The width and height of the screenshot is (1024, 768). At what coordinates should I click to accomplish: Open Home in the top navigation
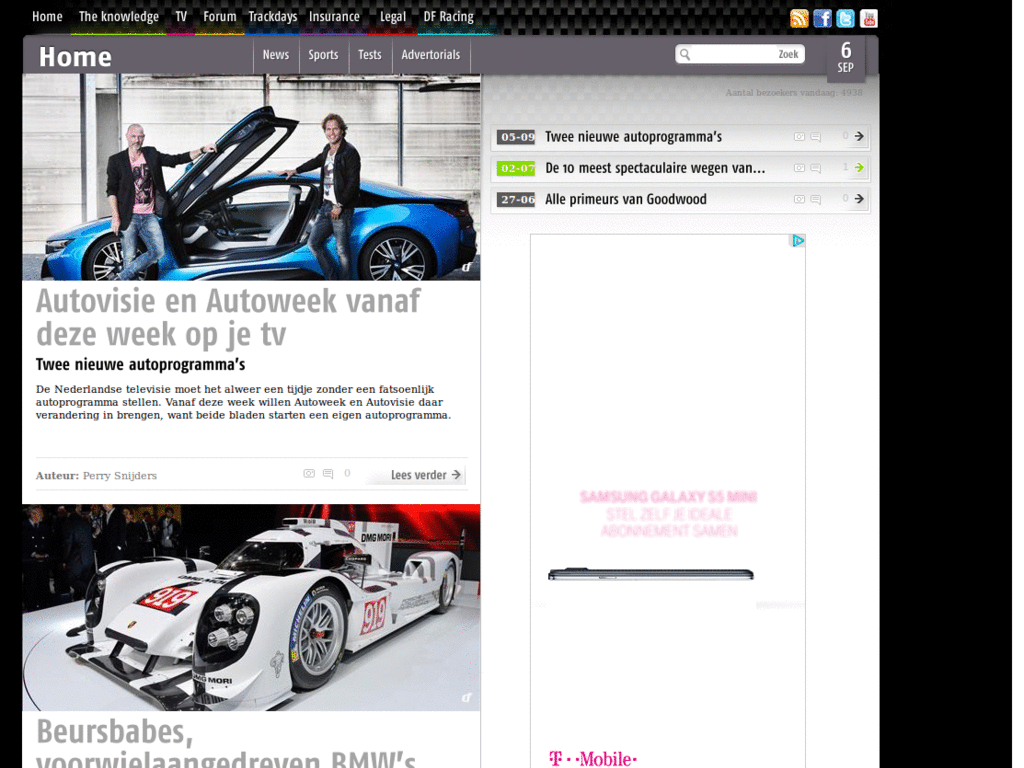click(x=47, y=17)
